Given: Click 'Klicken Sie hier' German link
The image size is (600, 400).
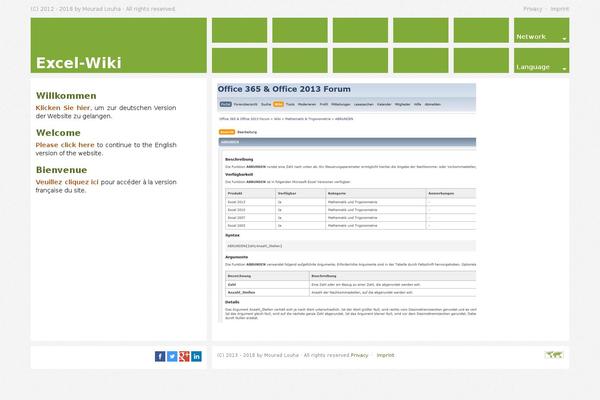Looking at the screenshot, I should tap(63, 108).
